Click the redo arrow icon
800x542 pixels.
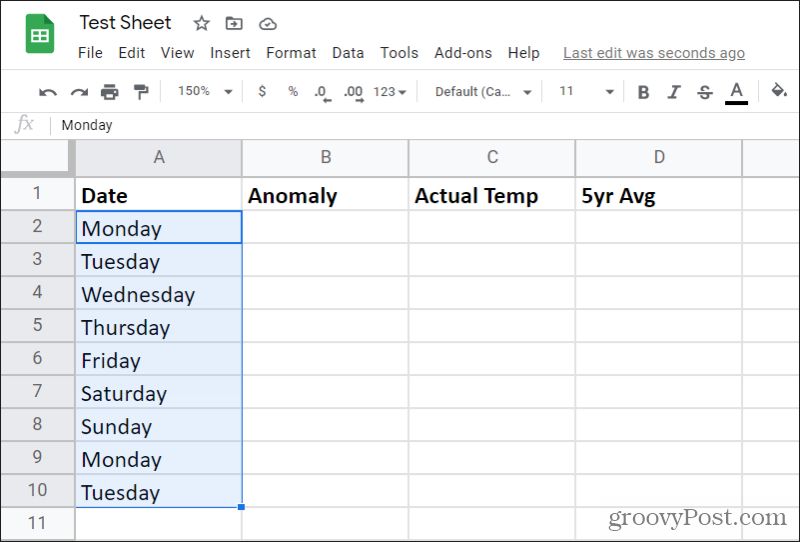point(79,92)
